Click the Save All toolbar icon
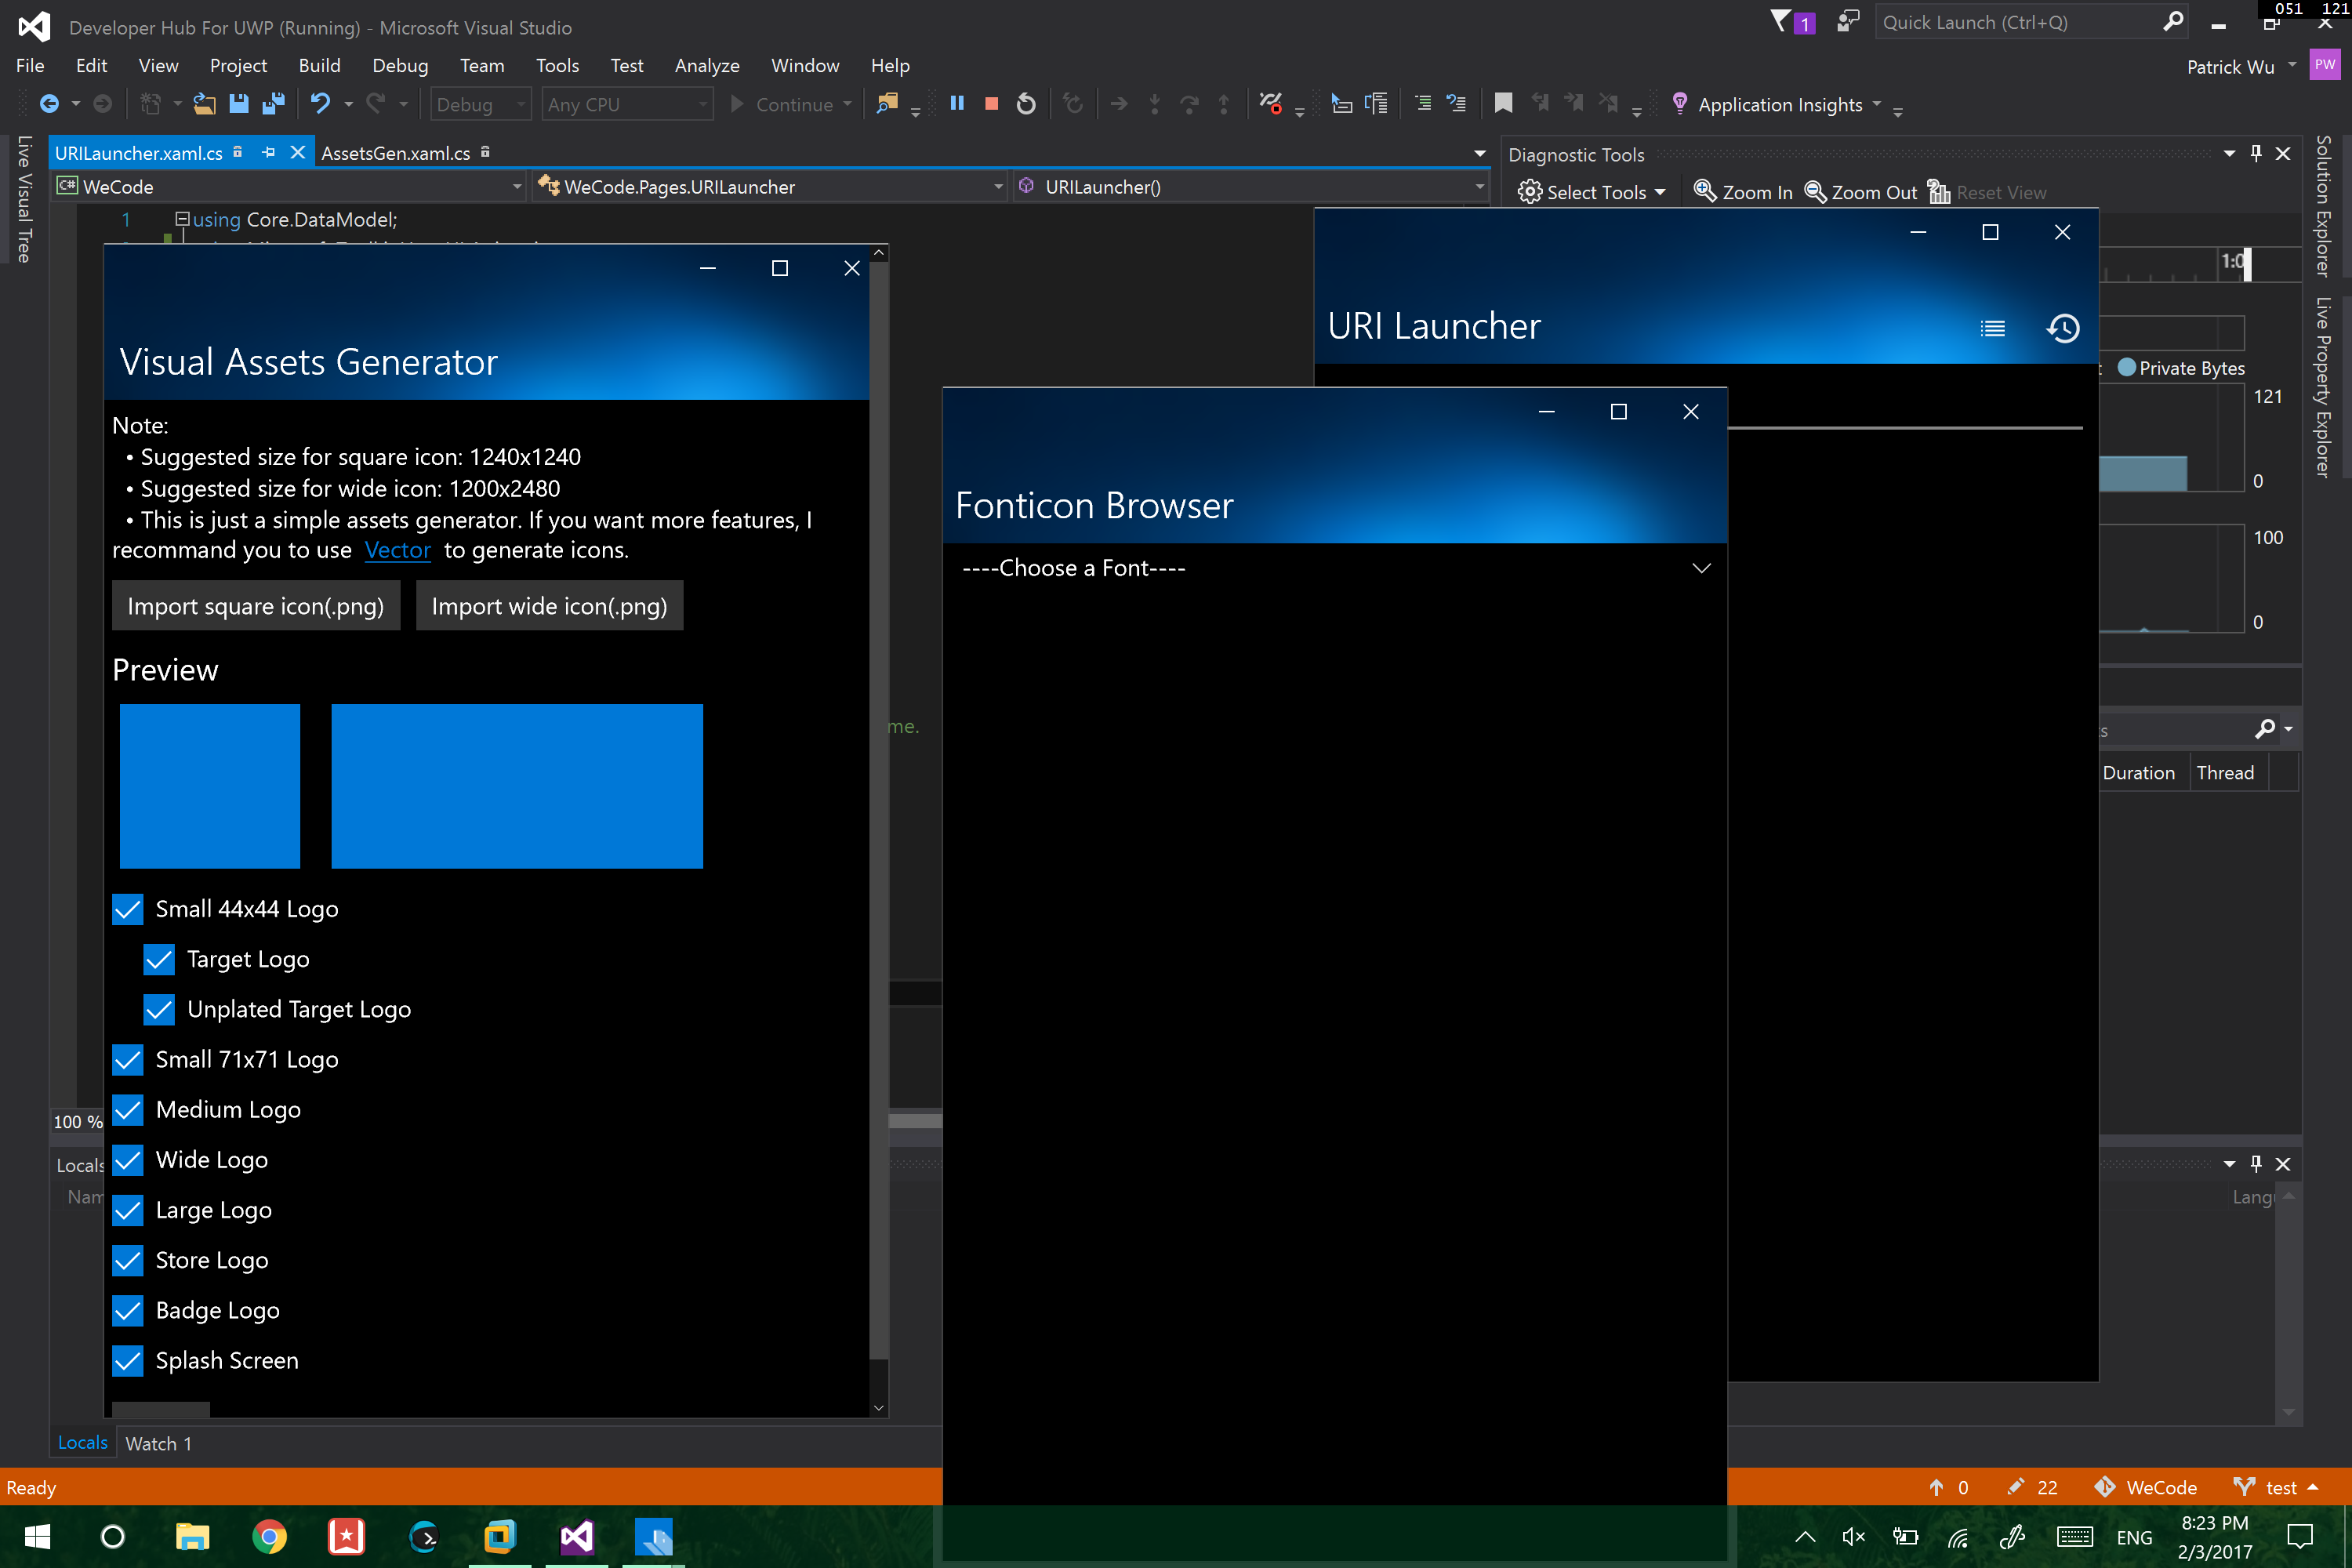Screen dimensions: 2352x1568 pyautogui.click(x=272, y=104)
